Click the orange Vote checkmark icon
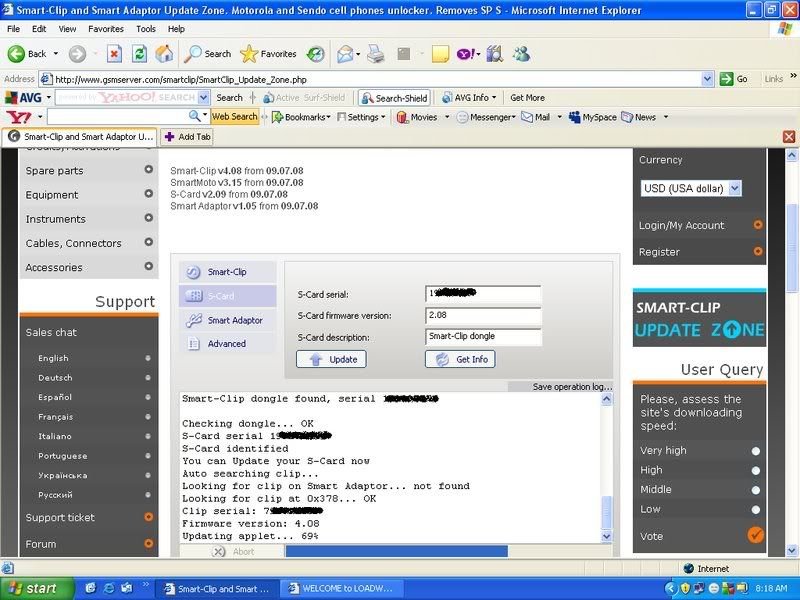Viewport: 800px width, 600px height. [756, 535]
